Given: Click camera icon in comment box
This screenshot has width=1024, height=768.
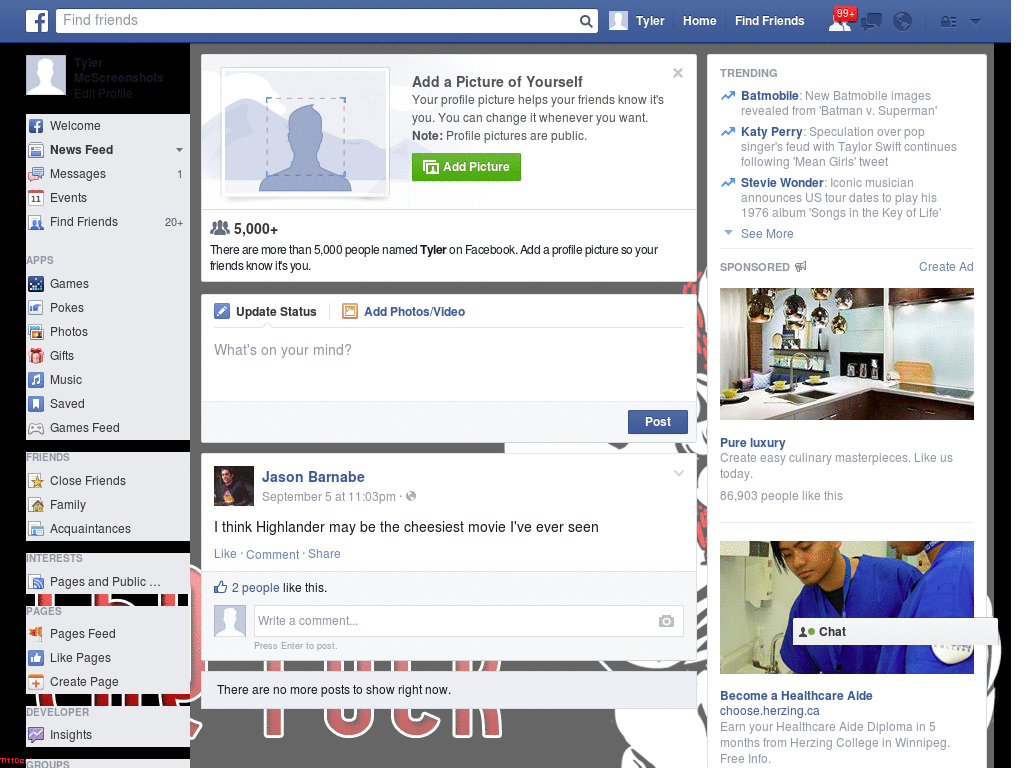Looking at the screenshot, I should point(666,621).
